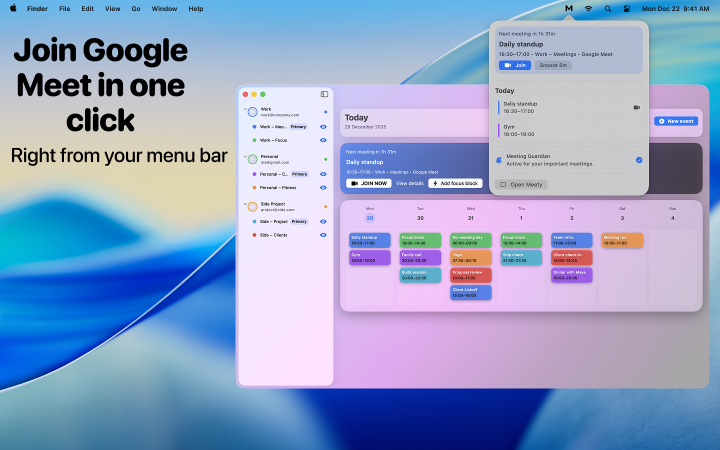720x450 pixels.
Task: Click status dot beside Work account
Action: pos(326,112)
